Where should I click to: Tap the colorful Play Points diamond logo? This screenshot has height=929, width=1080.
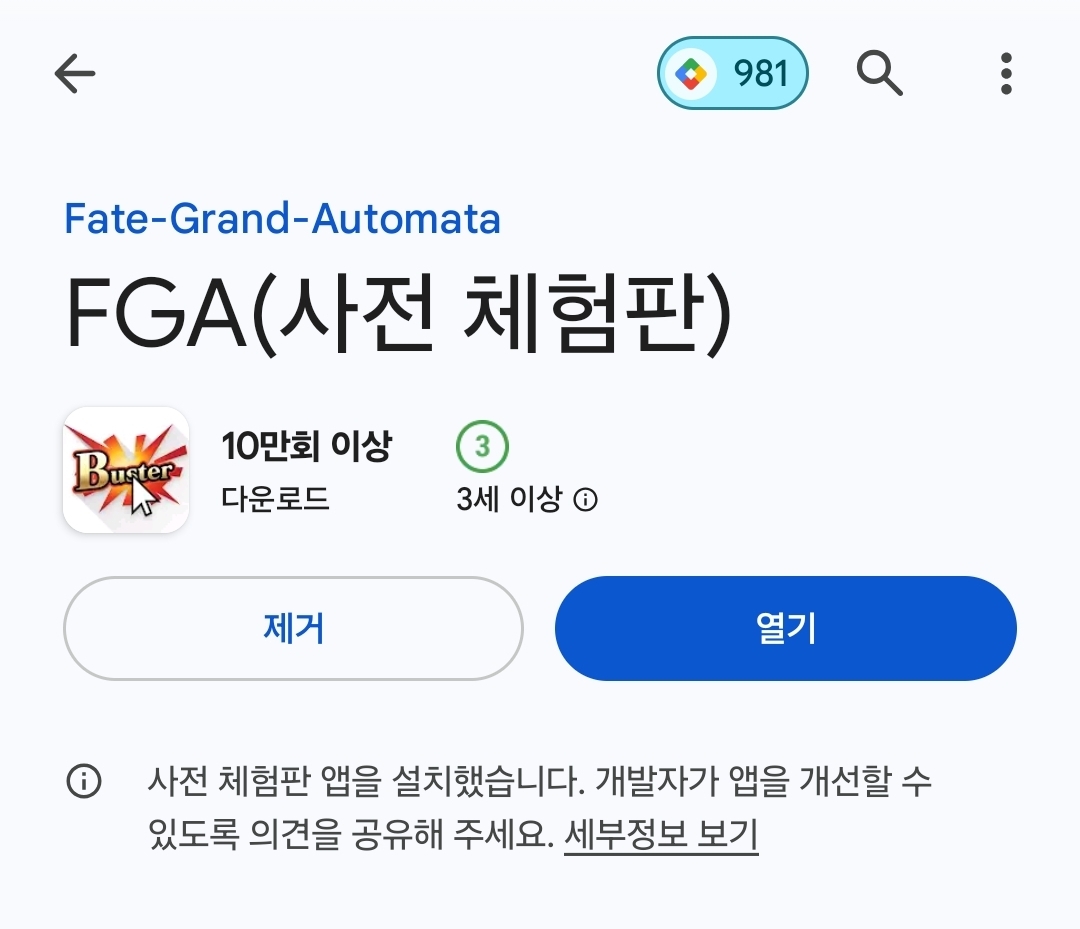pyautogui.click(x=690, y=73)
